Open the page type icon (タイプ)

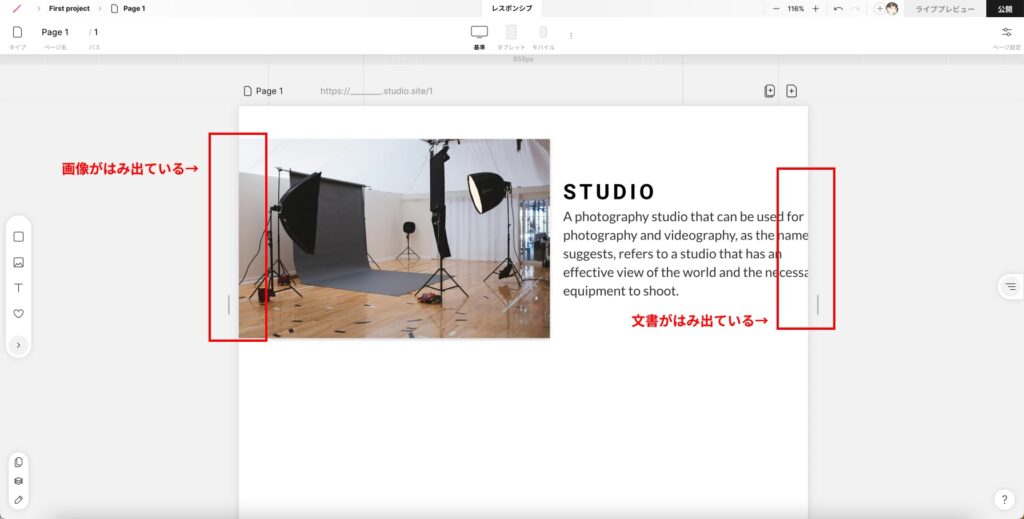click(18, 32)
